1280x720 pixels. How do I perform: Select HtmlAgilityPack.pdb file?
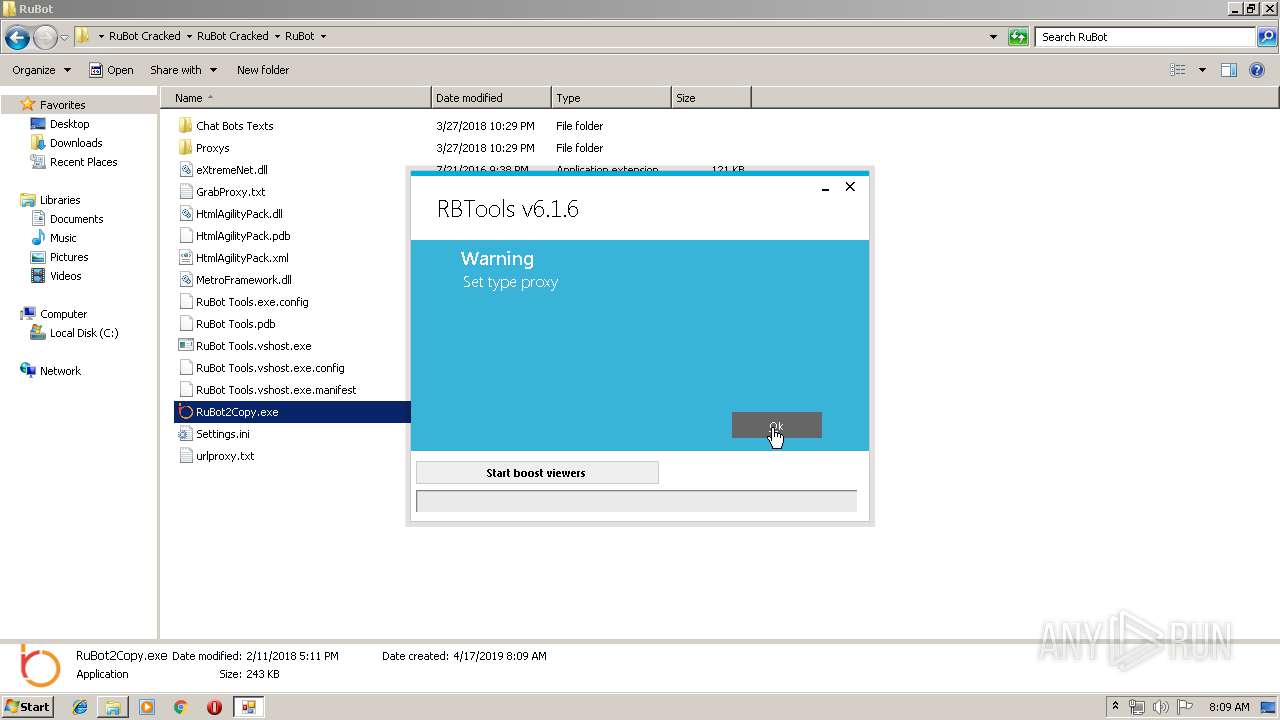tap(243, 236)
